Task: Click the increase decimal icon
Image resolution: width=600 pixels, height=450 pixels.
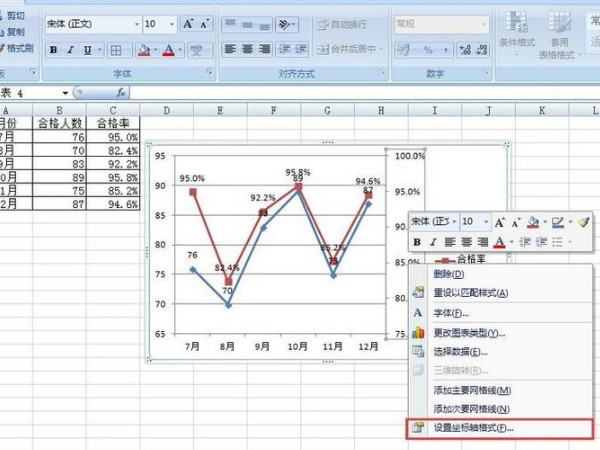Action: (465, 50)
